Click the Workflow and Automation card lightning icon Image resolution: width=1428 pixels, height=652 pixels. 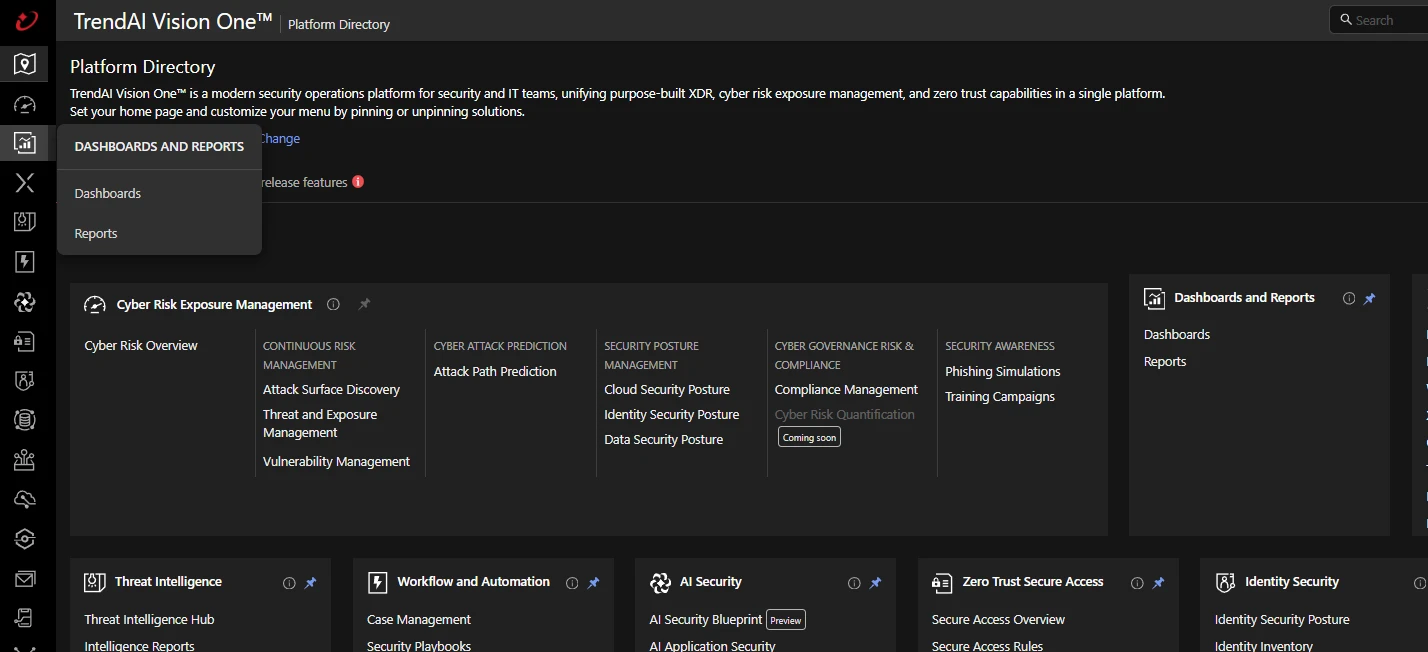(x=377, y=582)
